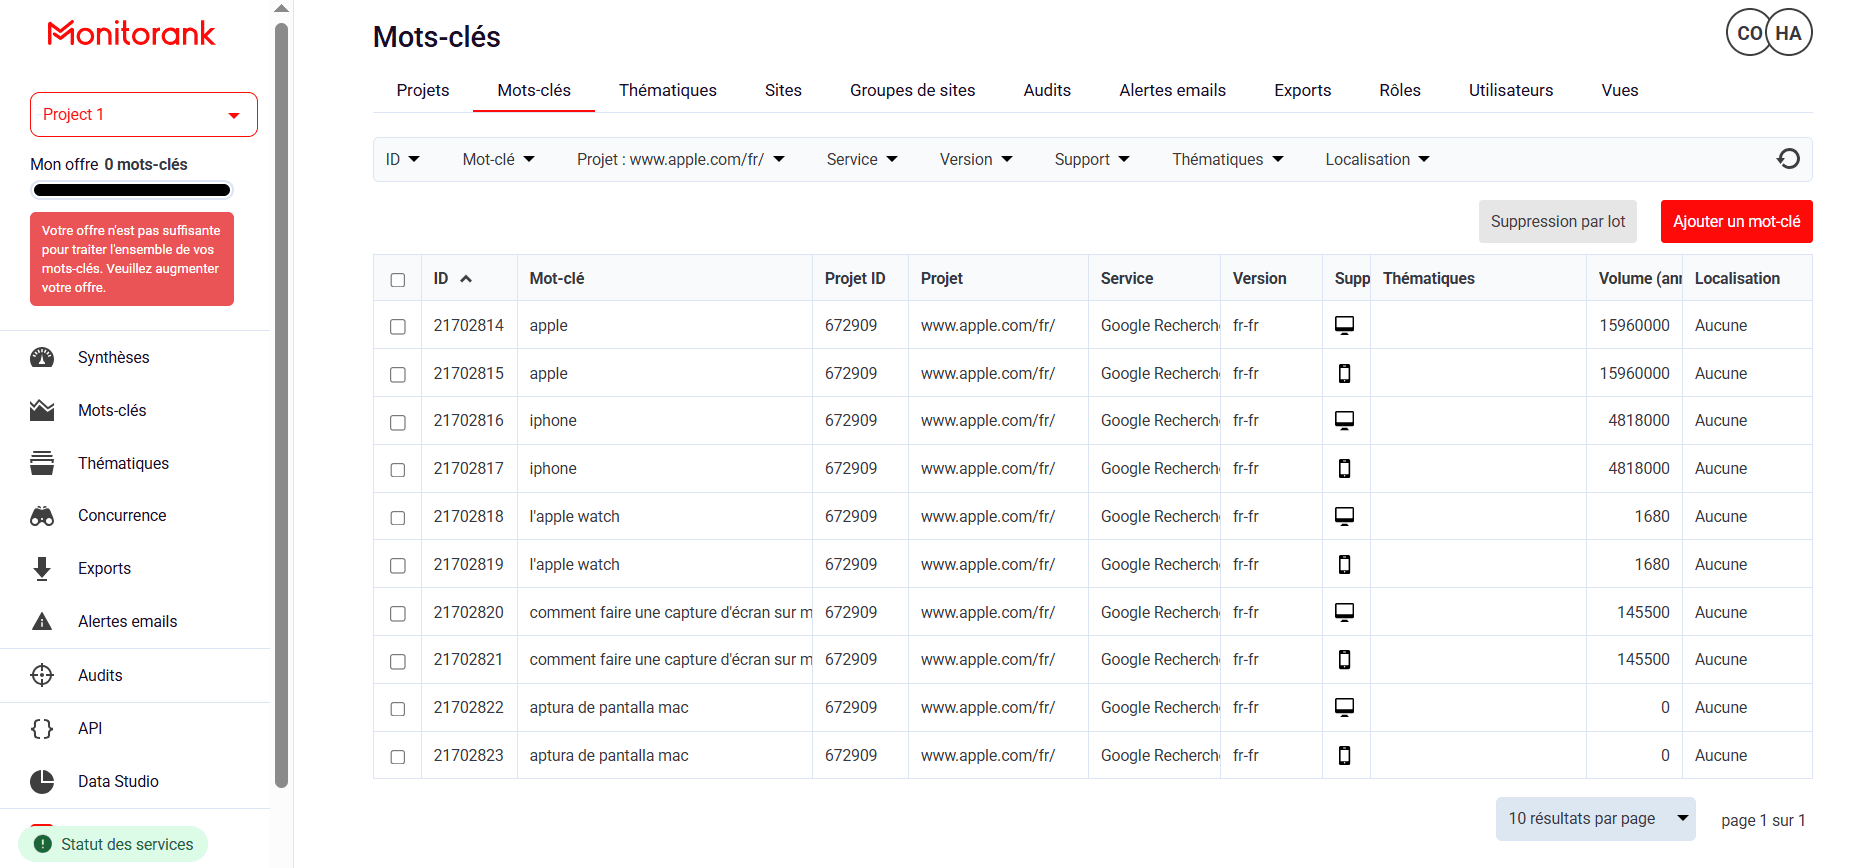This screenshot has width=1874, height=868.
Task: Click desktop icon in row 21702814
Action: coord(1345,325)
